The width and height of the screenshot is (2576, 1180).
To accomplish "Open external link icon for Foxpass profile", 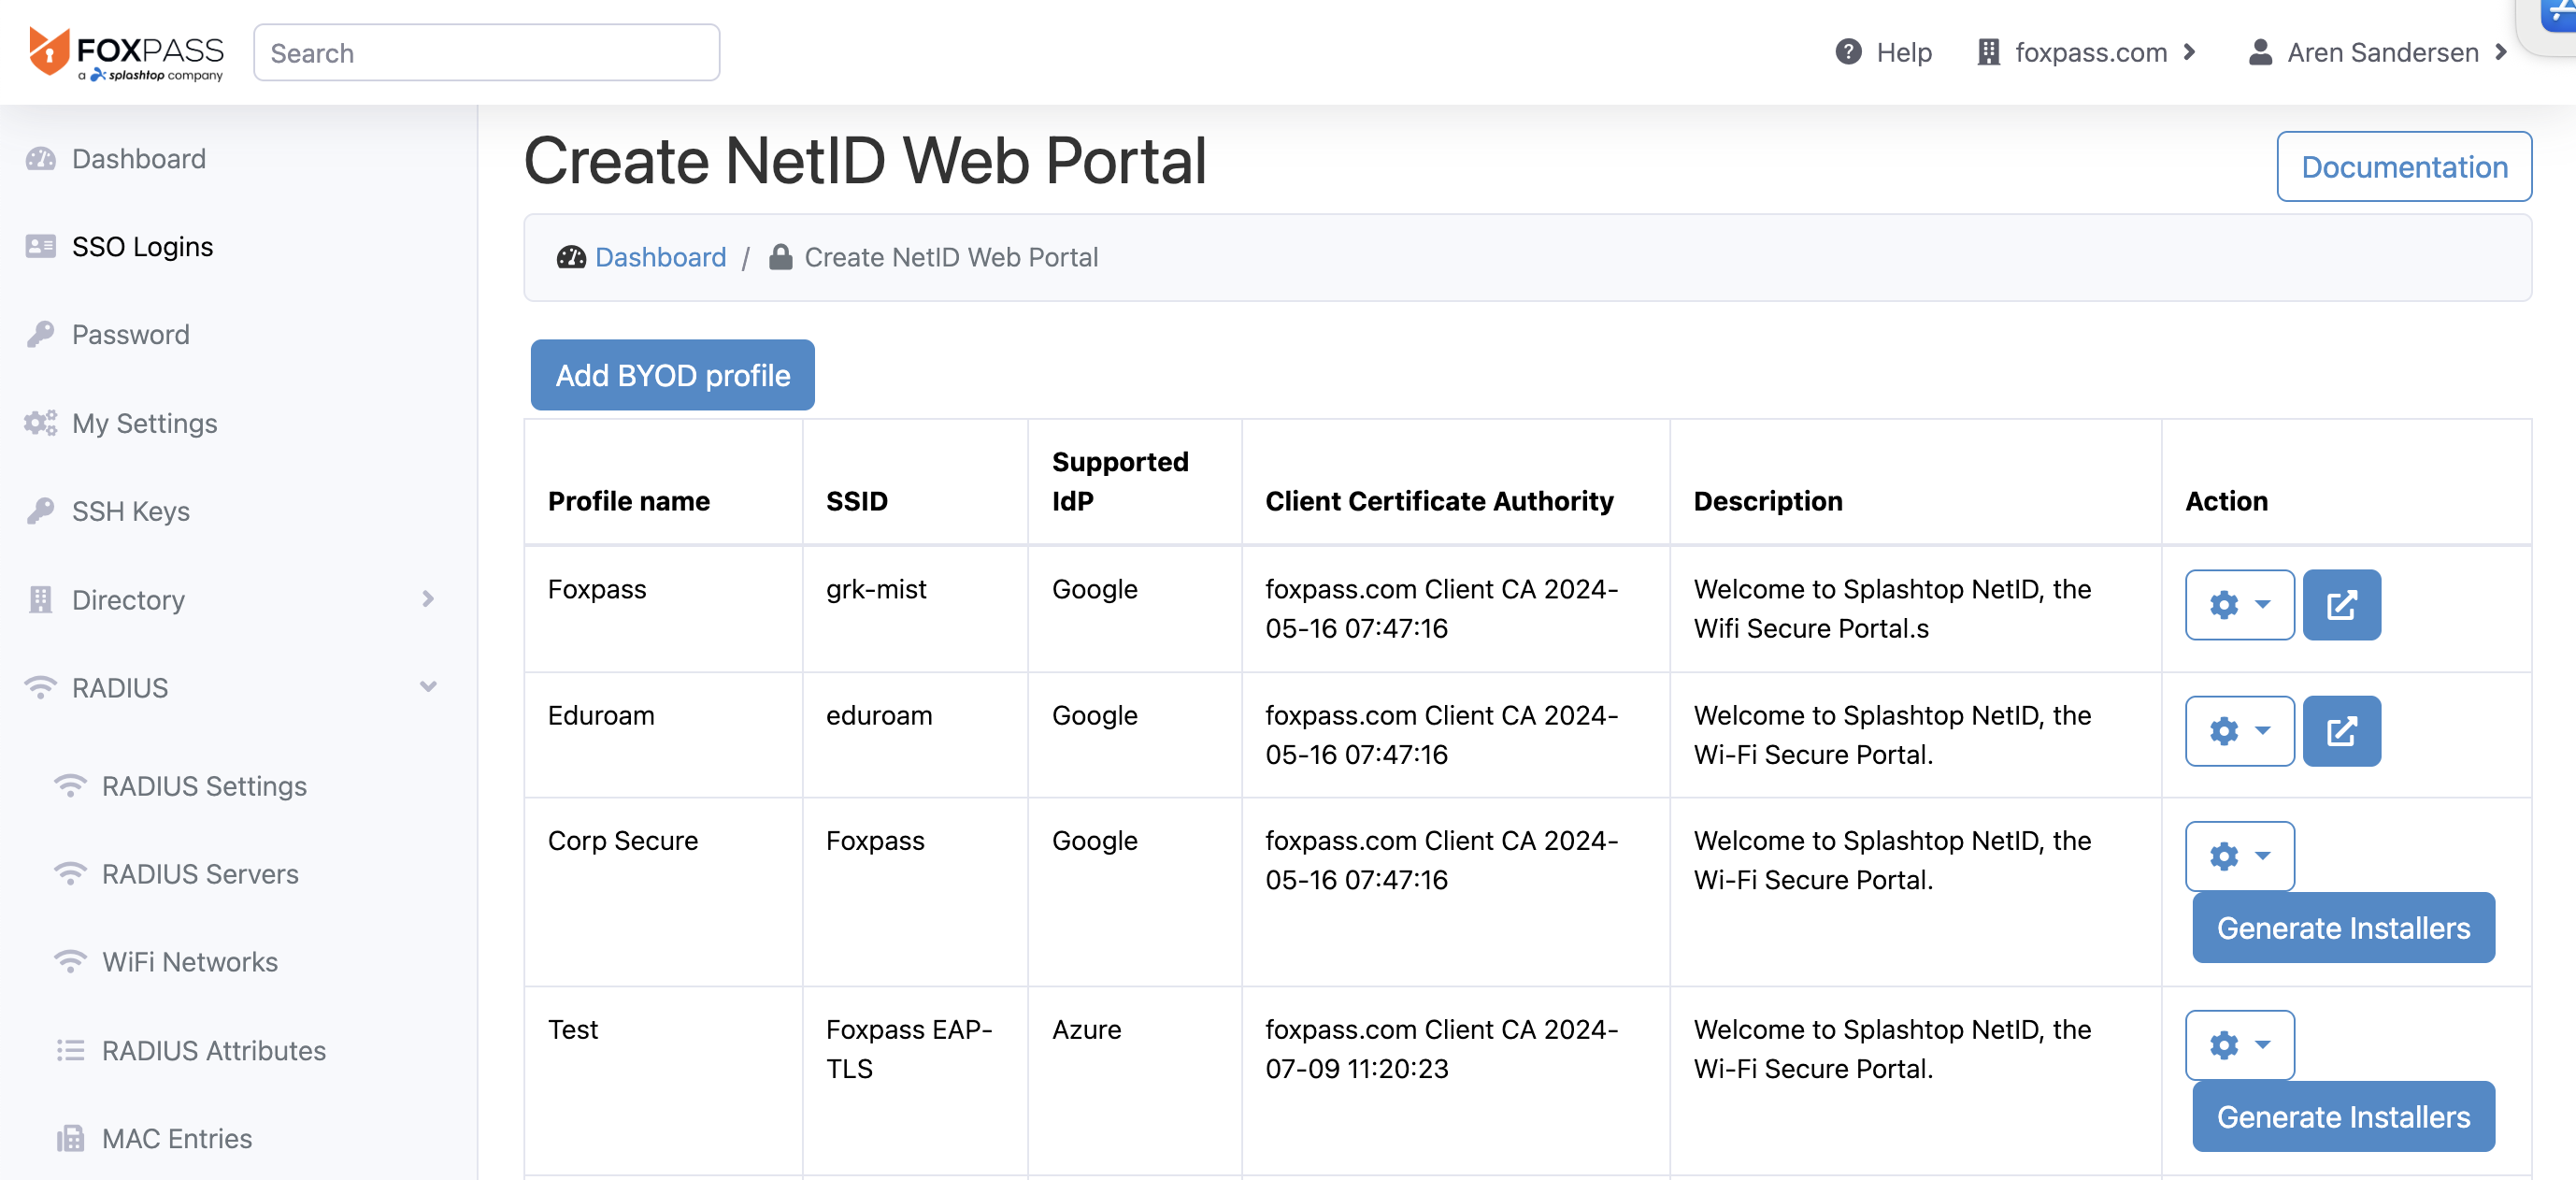I will coord(2341,605).
